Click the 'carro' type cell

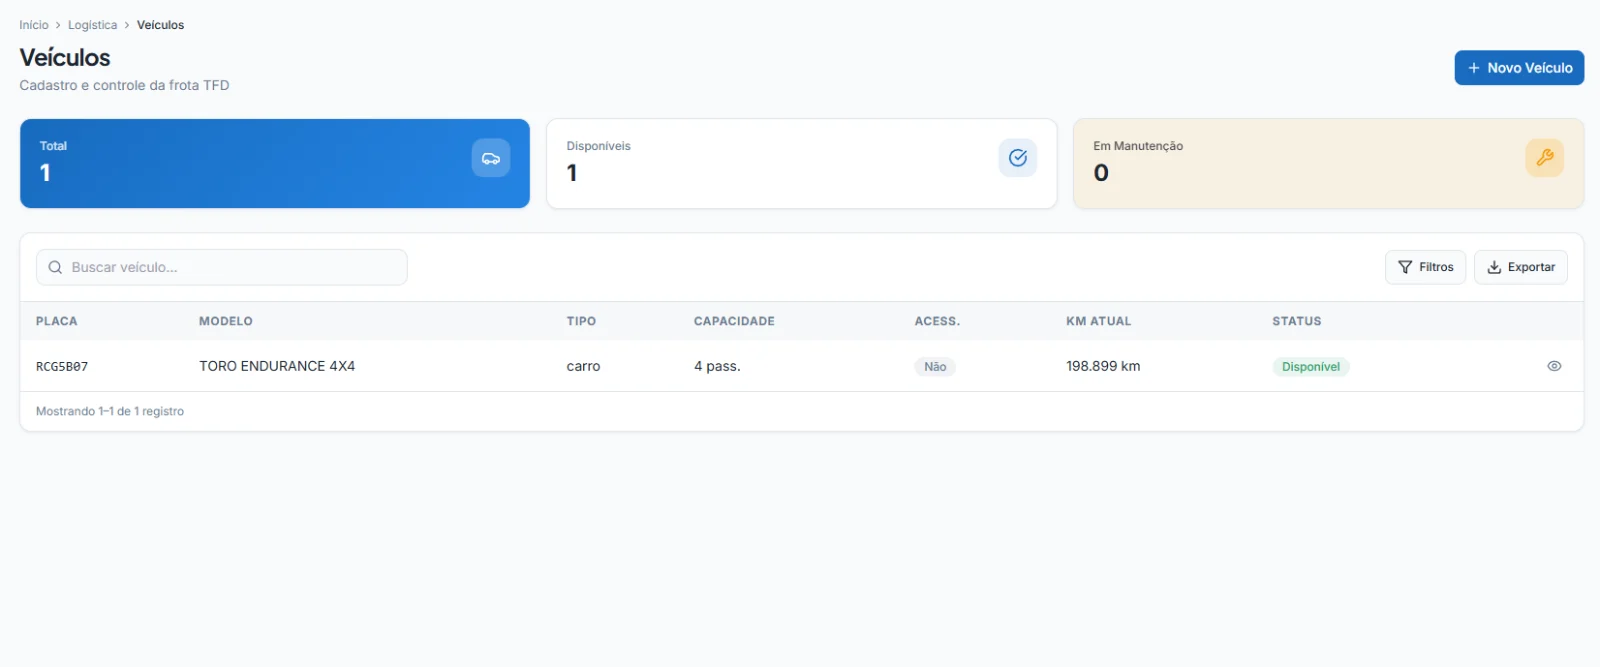pos(583,366)
